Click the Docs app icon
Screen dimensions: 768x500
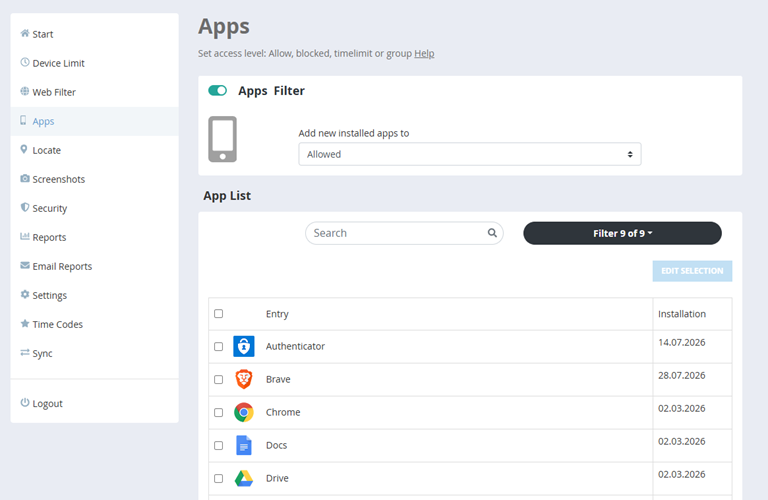click(243, 445)
